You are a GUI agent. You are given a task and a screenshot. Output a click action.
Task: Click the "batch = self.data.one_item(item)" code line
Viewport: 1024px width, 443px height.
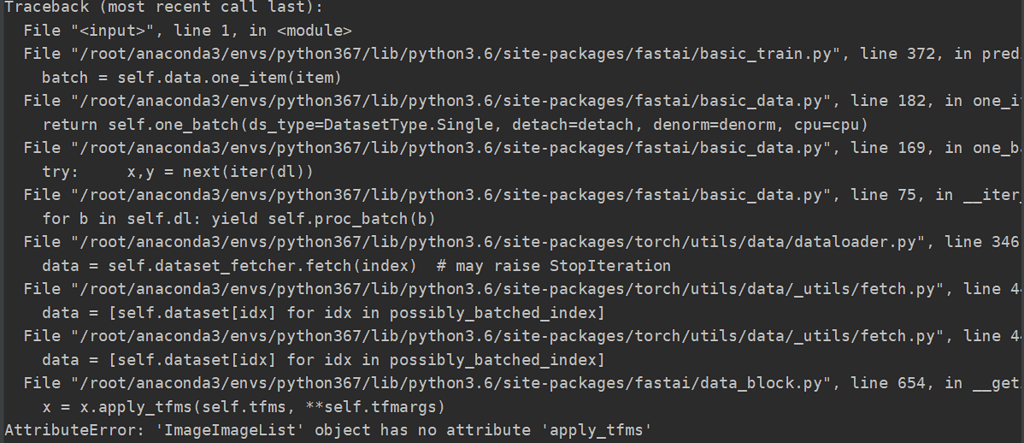pos(191,78)
